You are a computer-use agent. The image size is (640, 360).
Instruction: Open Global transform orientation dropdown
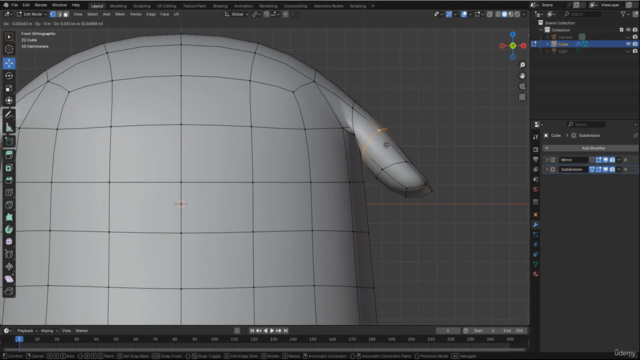236,14
